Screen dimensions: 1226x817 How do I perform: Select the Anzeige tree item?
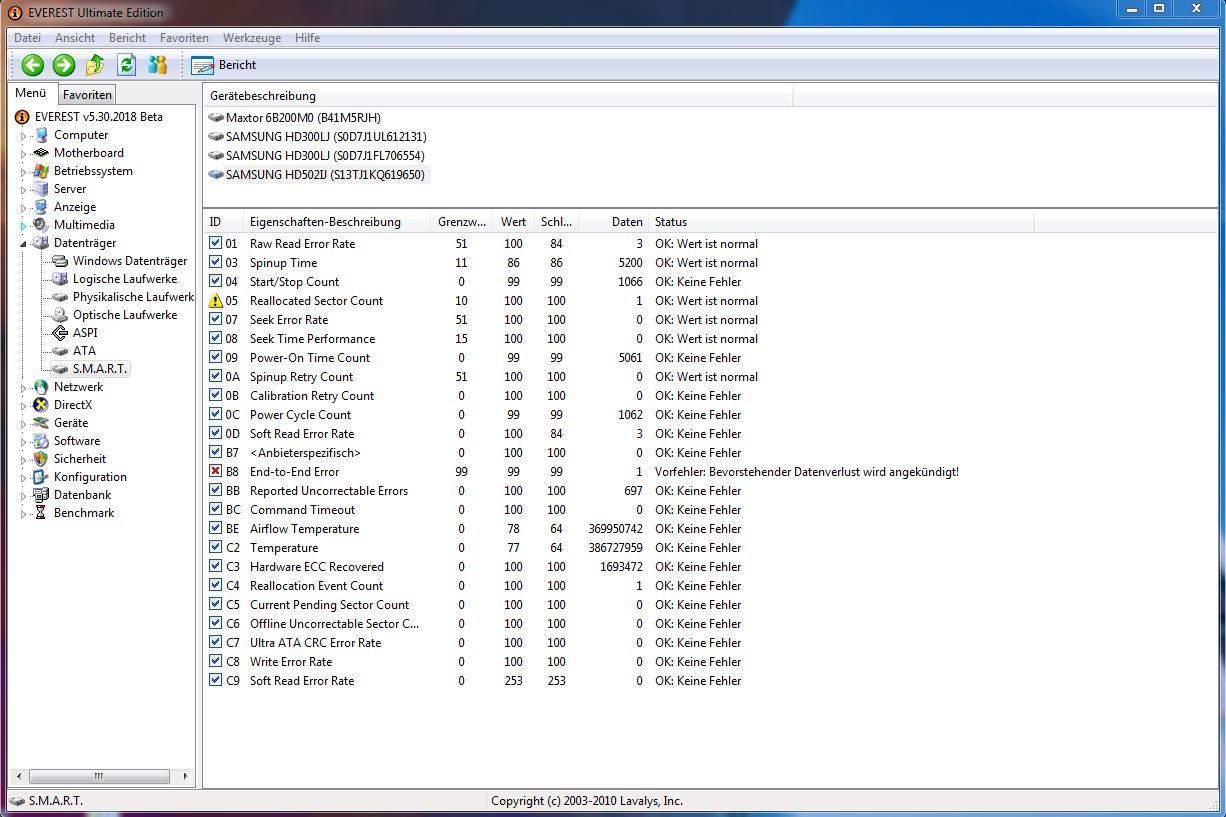[75, 207]
